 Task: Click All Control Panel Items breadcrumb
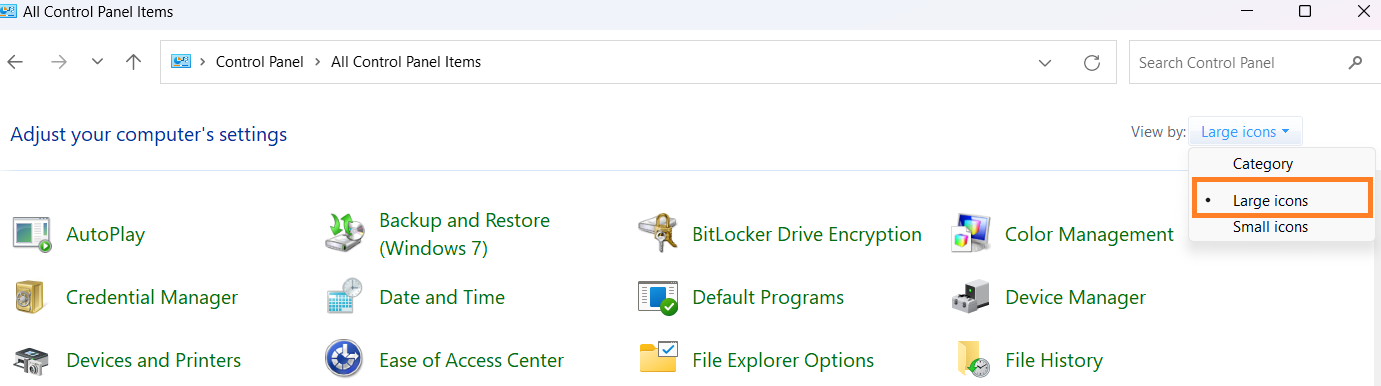coord(406,62)
